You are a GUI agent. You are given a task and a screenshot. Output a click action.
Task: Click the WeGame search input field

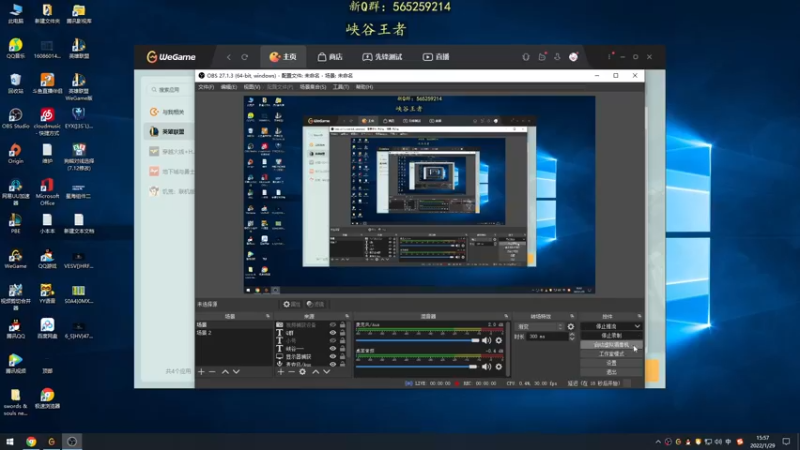point(169,90)
